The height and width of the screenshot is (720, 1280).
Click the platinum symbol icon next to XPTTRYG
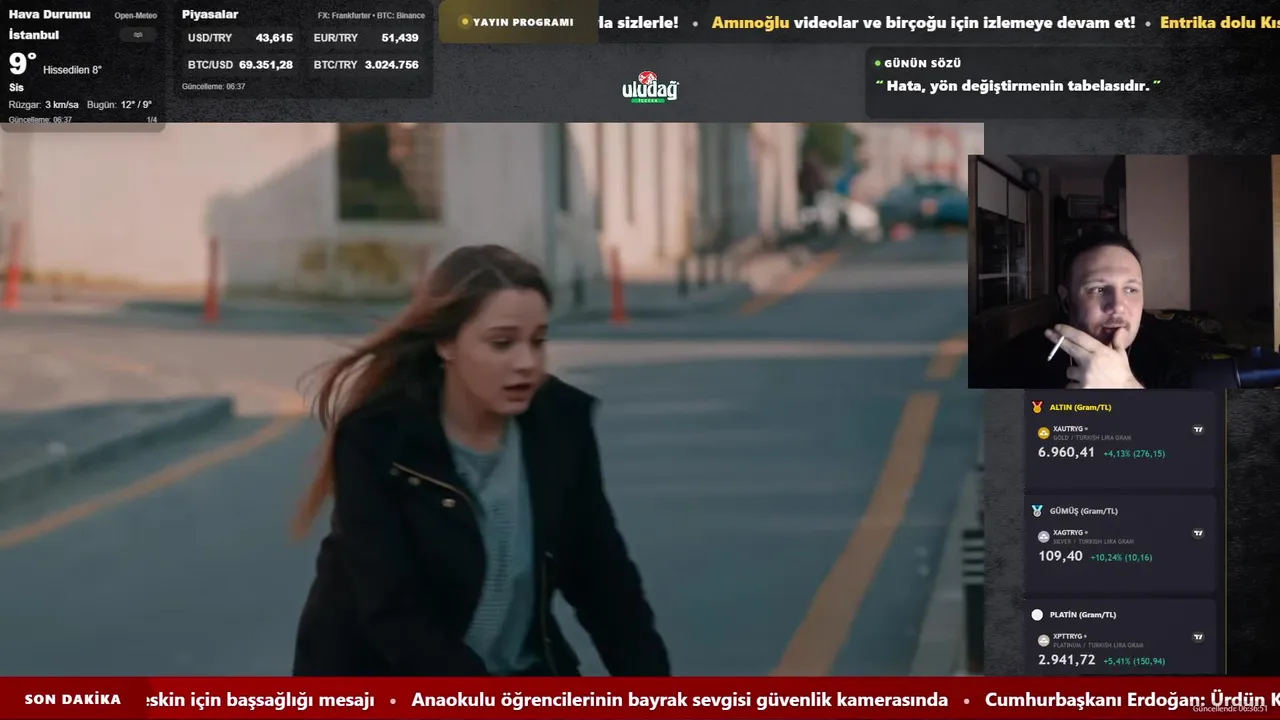1044,640
